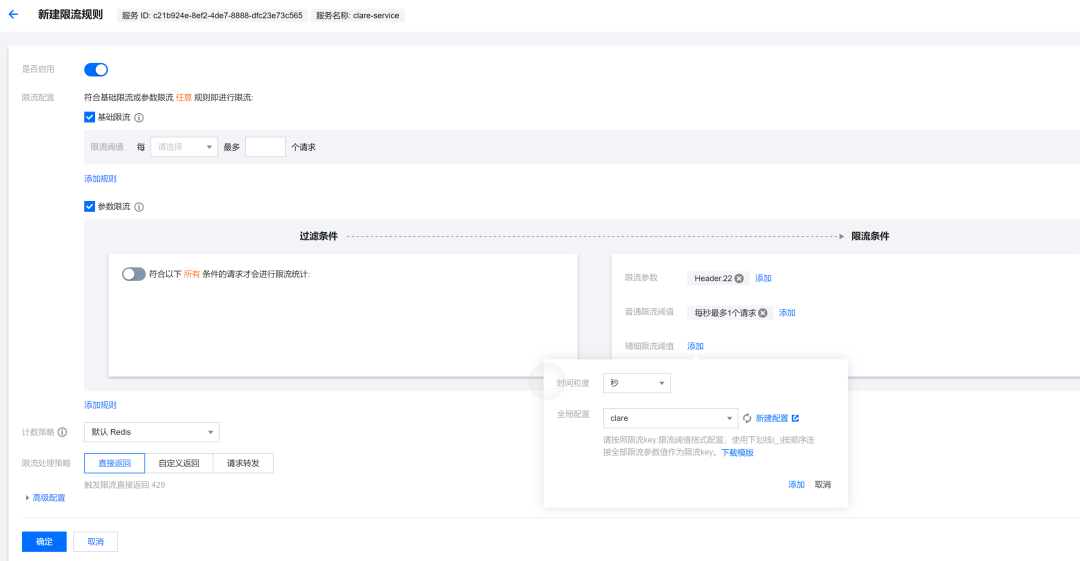Click the bottom 取消 button
The width and height of the screenshot is (1080, 561).
(x=96, y=542)
